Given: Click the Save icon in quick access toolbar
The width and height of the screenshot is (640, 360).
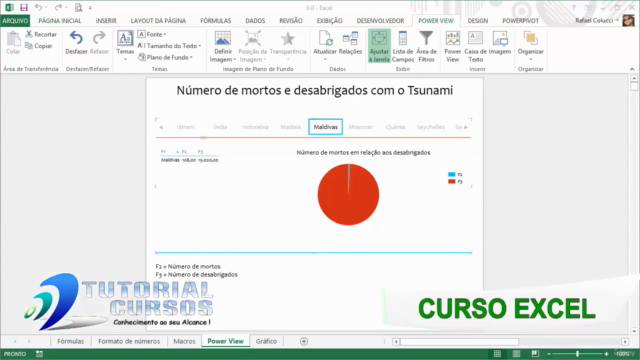Looking at the screenshot, I should coord(24,7).
